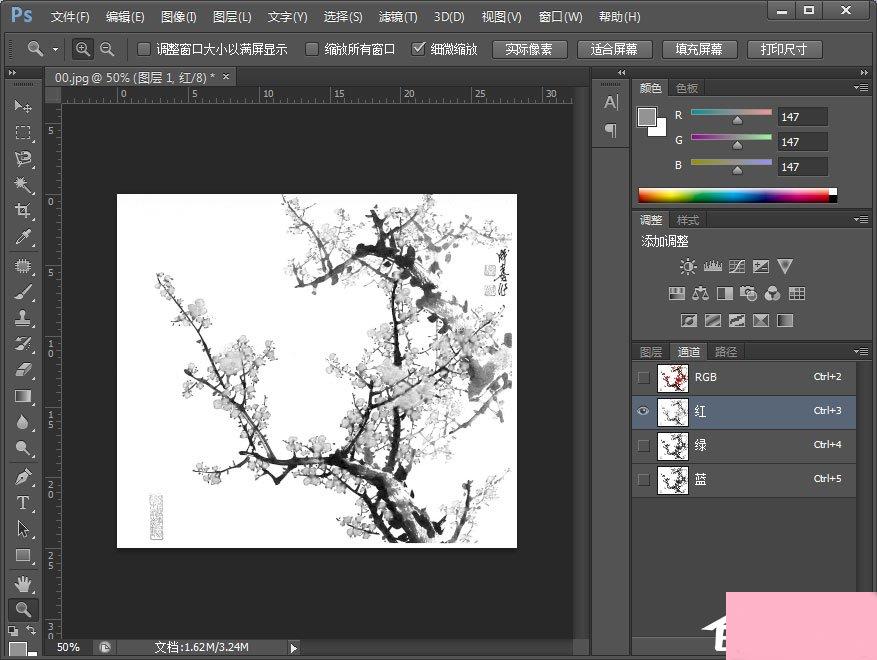
Task: Switch to the 路径 tab
Action: (x=725, y=352)
